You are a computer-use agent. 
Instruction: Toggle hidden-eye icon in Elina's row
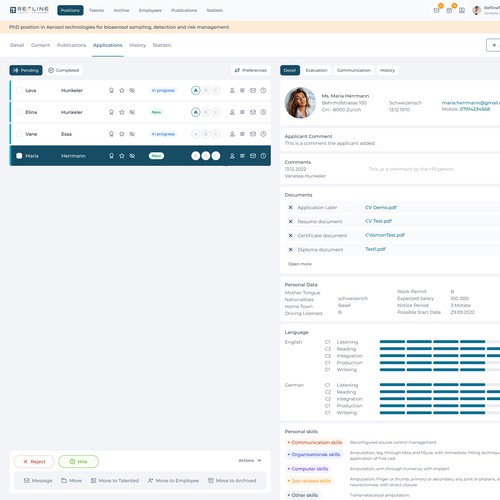coord(132,112)
